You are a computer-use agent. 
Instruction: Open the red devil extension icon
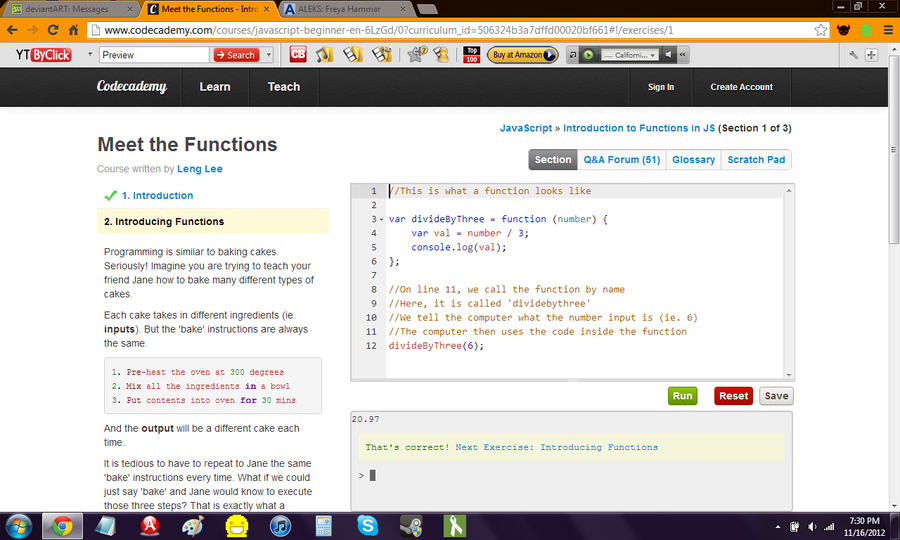tap(843, 30)
